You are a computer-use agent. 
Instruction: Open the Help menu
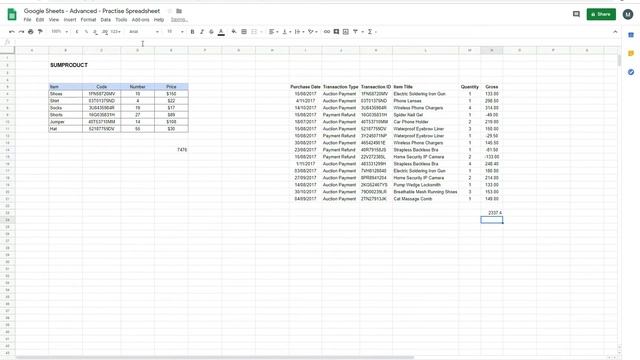pos(159,20)
